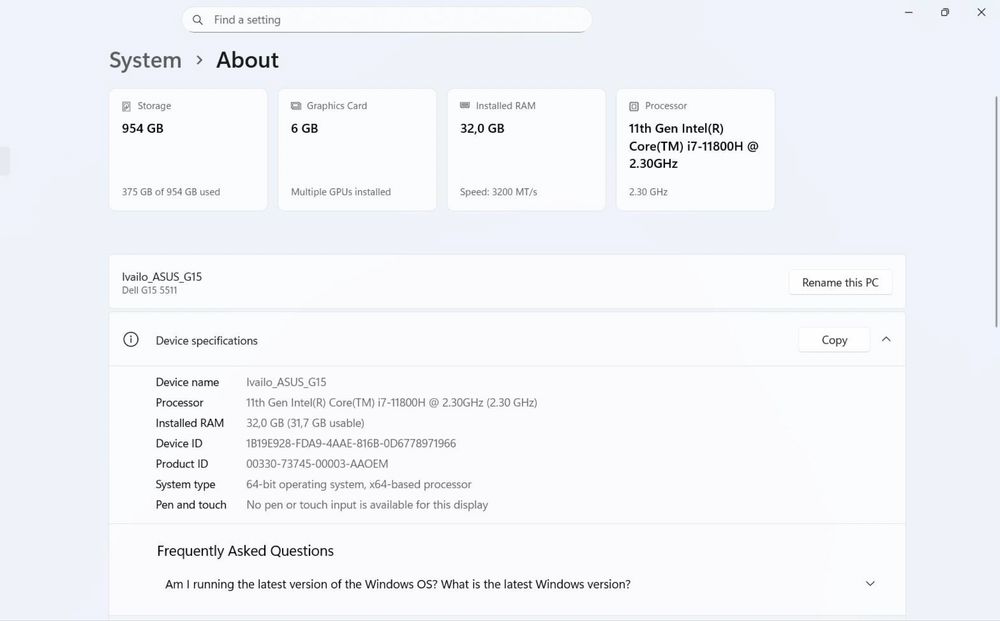Click the Graphics Card icon
The image size is (1000, 621).
click(296, 106)
